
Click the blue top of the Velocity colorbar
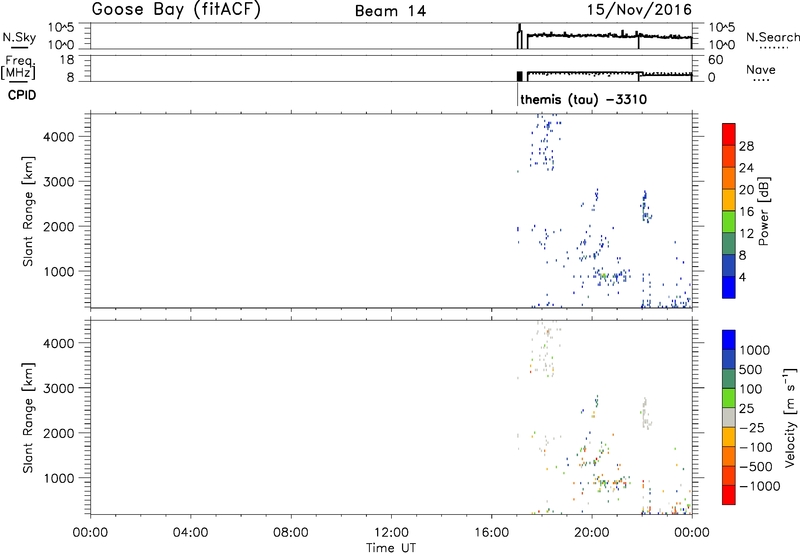click(729, 340)
